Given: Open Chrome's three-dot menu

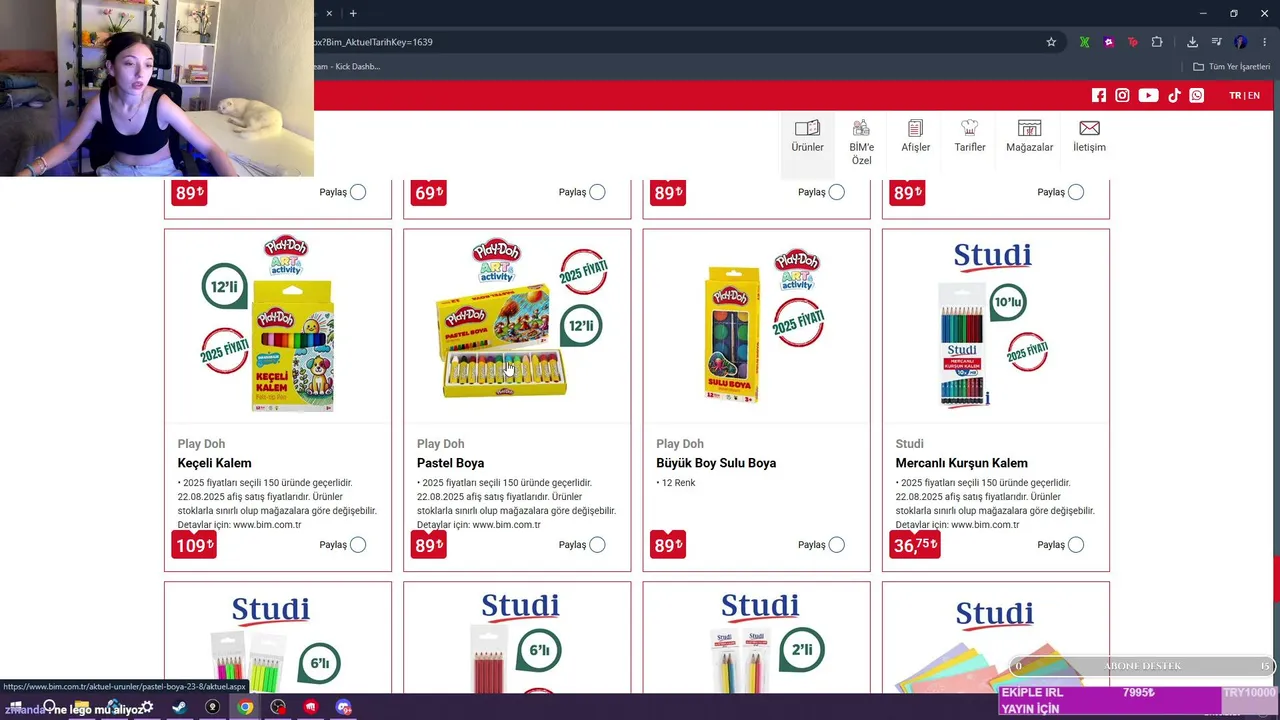Looking at the screenshot, I should click(1265, 42).
